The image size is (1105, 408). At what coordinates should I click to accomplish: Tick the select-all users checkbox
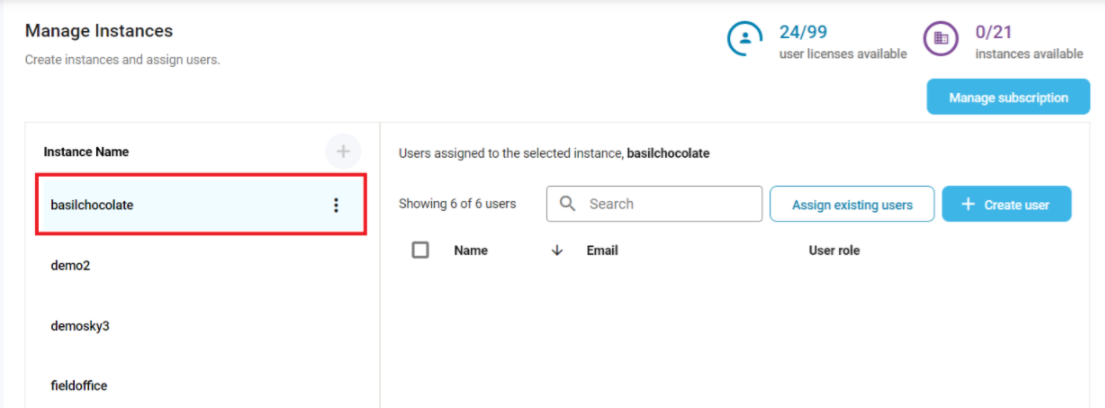click(x=421, y=250)
